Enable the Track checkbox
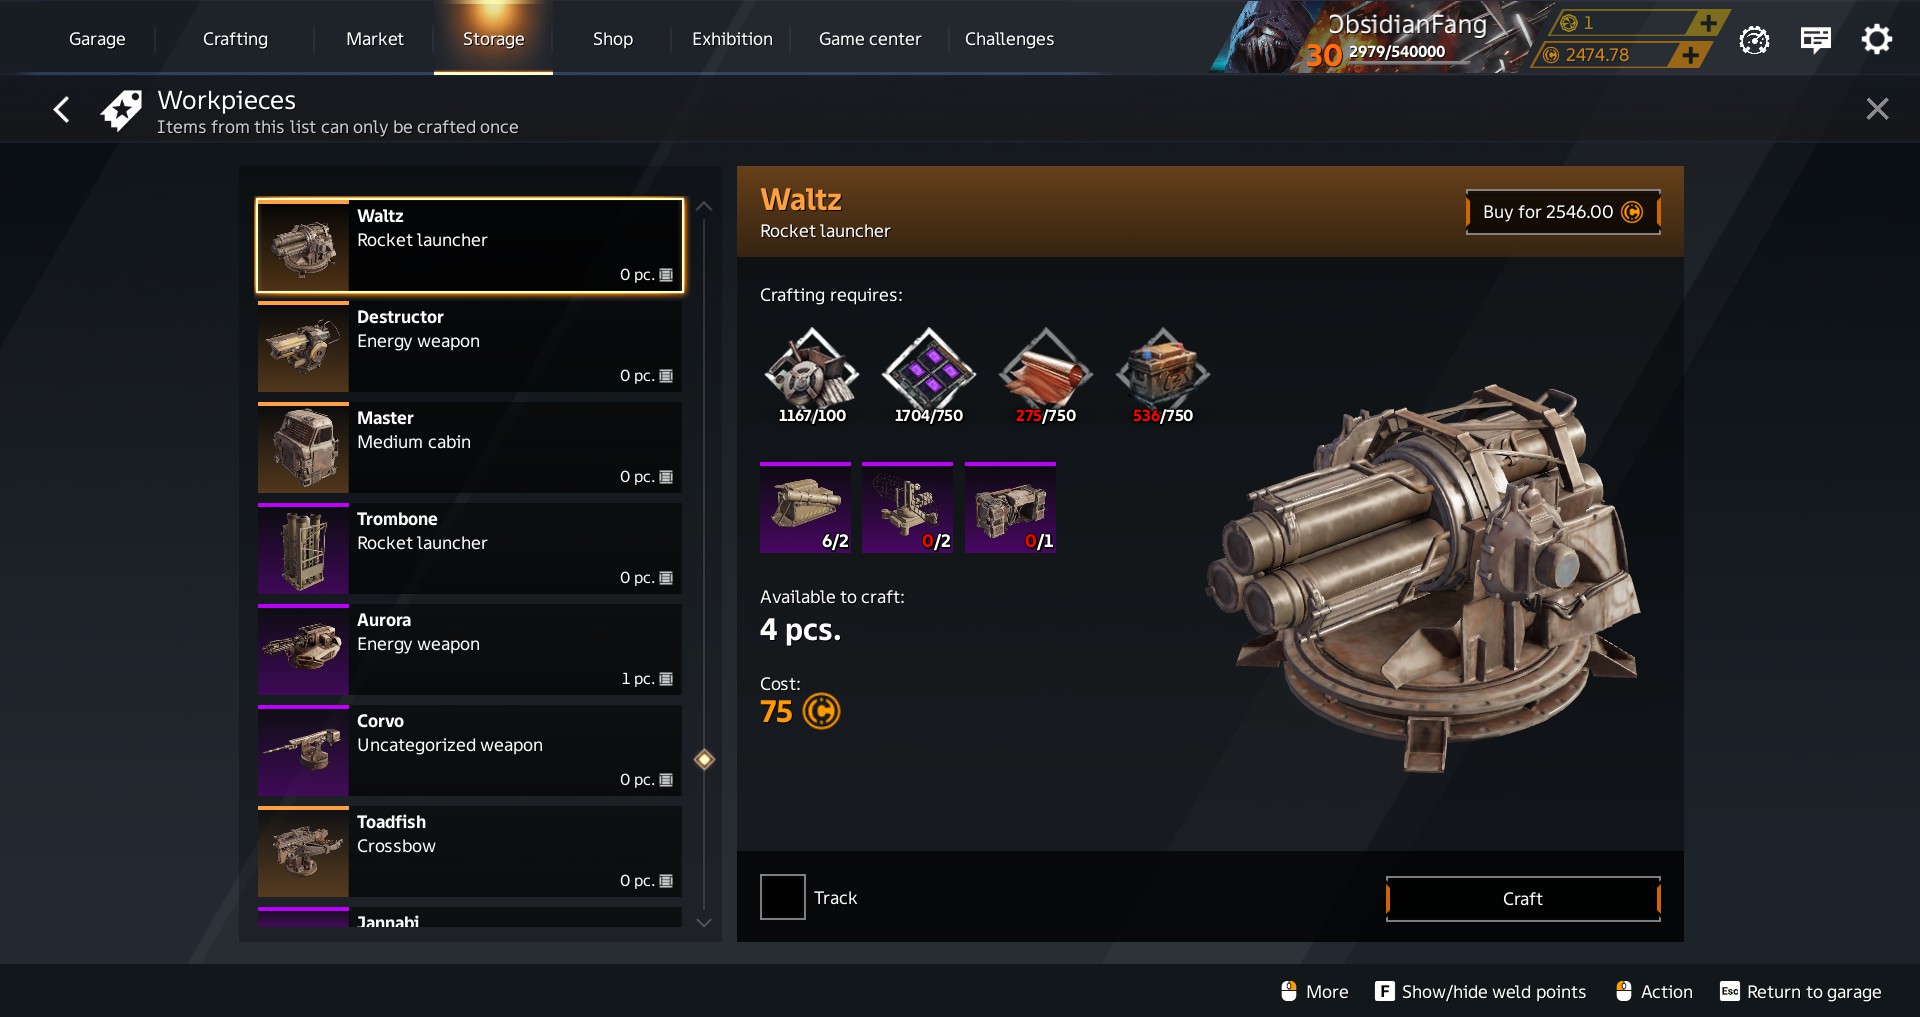This screenshot has height=1017, width=1920. point(782,897)
